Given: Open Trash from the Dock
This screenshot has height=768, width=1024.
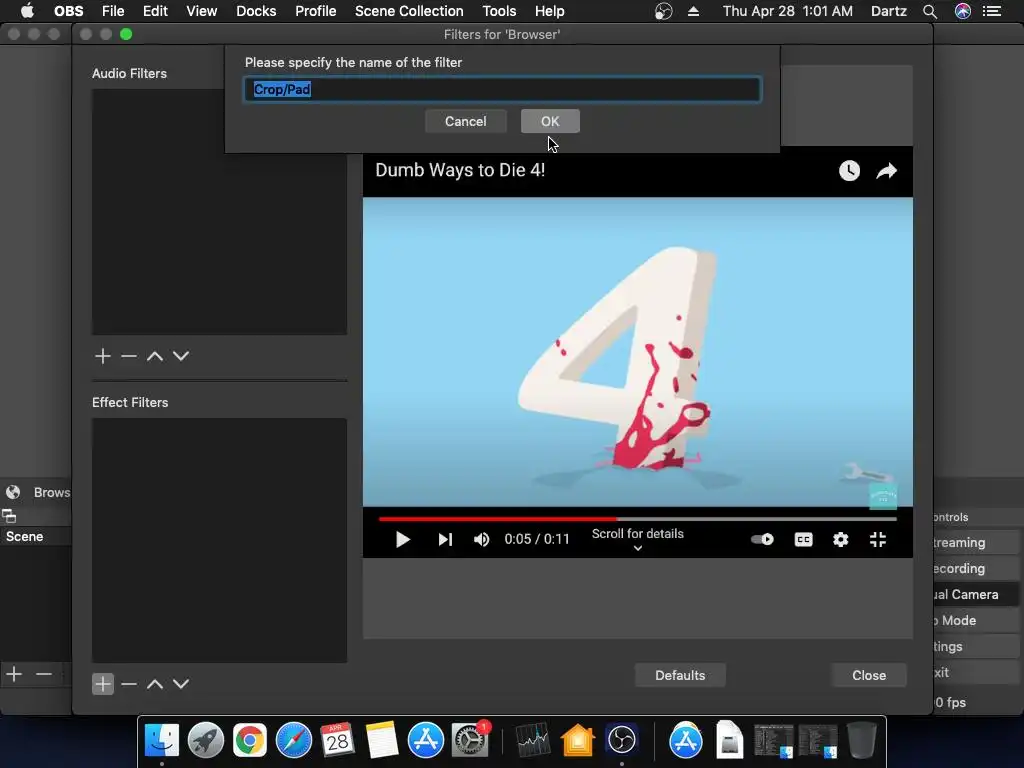Looking at the screenshot, I should 861,740.
